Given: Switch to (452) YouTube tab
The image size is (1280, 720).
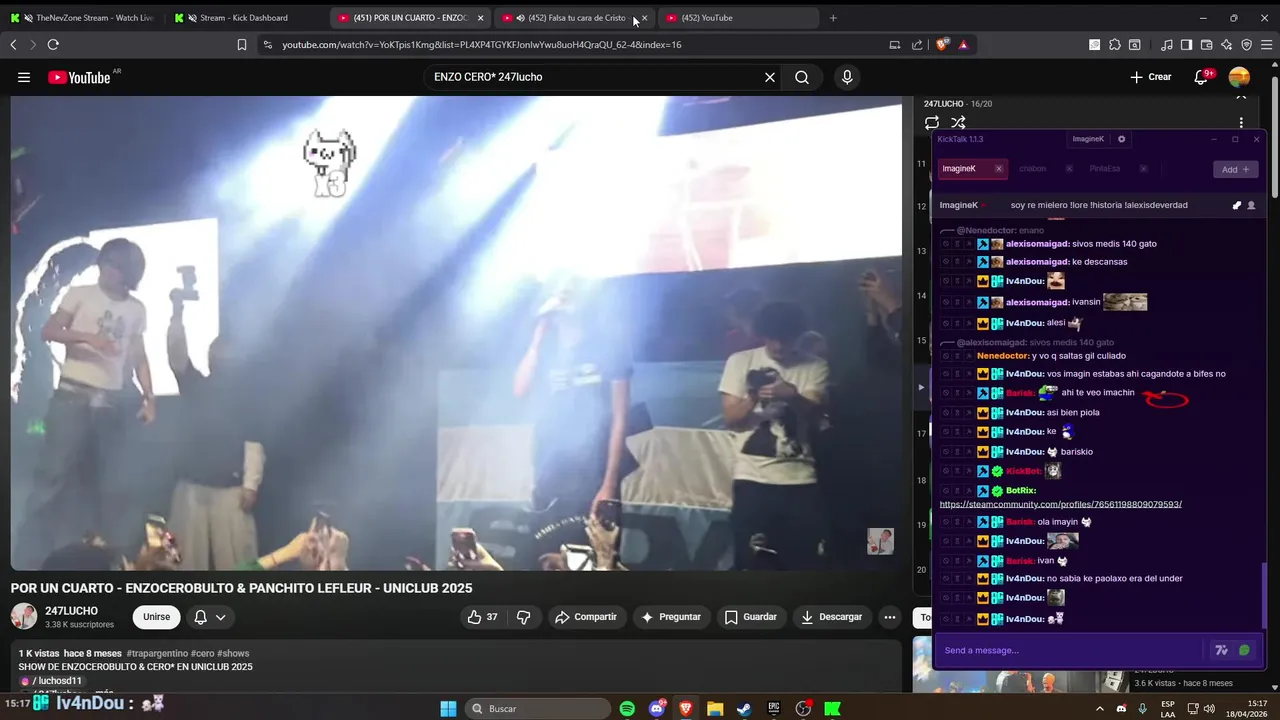Looking at the screenshot, I should pos(738,18).
